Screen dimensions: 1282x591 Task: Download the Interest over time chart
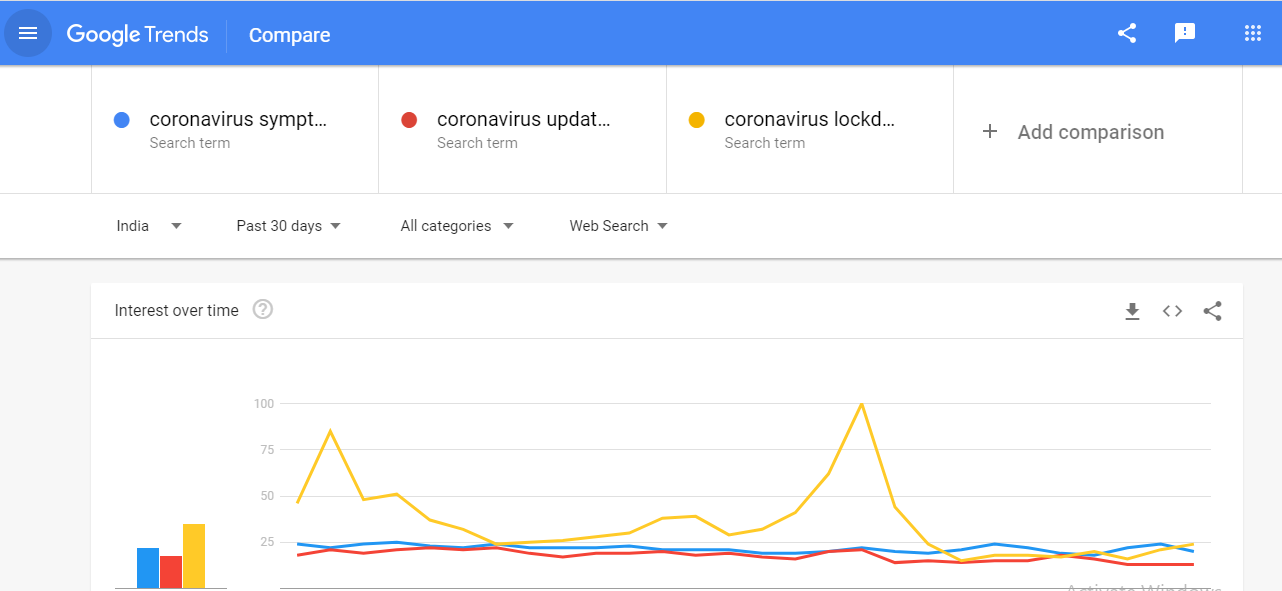pos(1132,311)
